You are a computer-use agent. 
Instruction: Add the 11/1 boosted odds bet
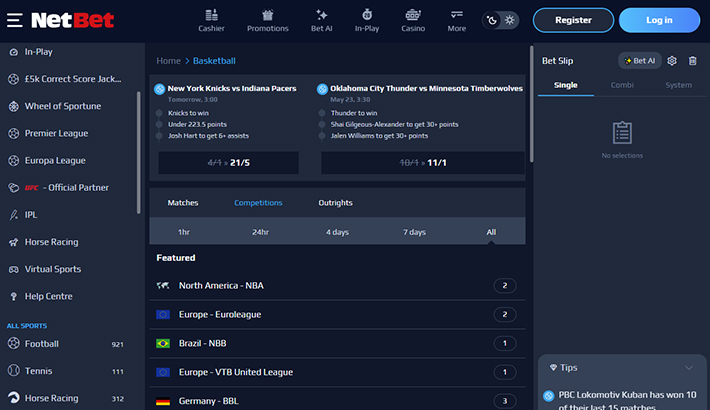(423, 163)
